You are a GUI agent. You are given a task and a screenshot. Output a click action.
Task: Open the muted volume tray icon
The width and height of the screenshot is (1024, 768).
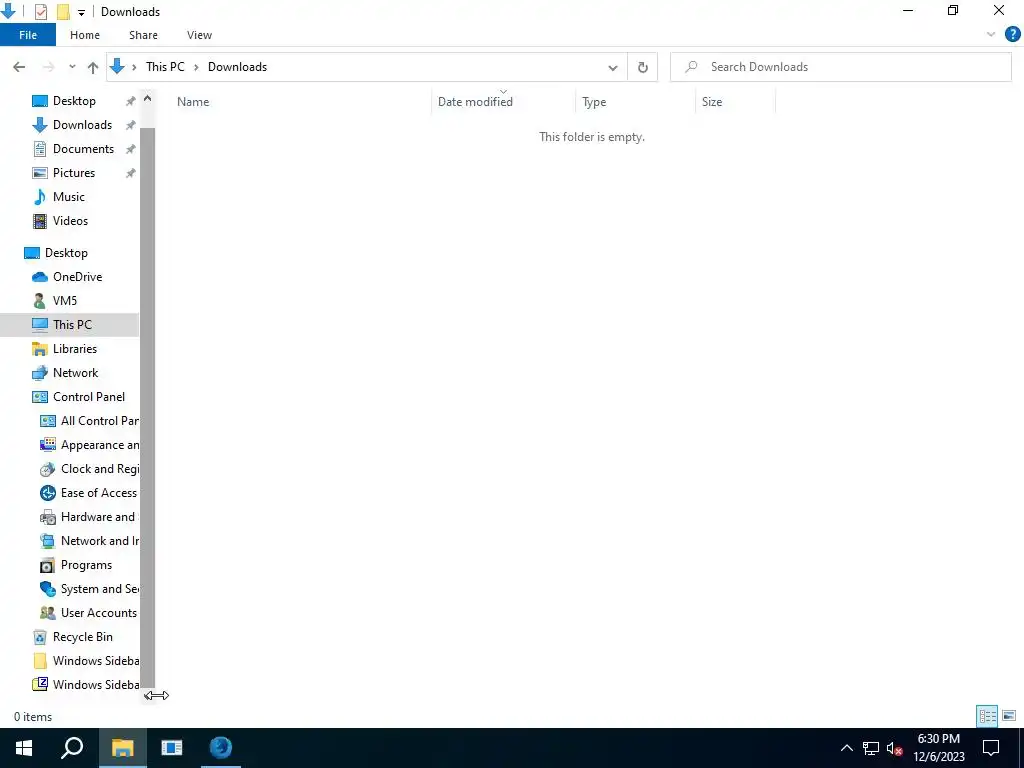pos(894,748)
